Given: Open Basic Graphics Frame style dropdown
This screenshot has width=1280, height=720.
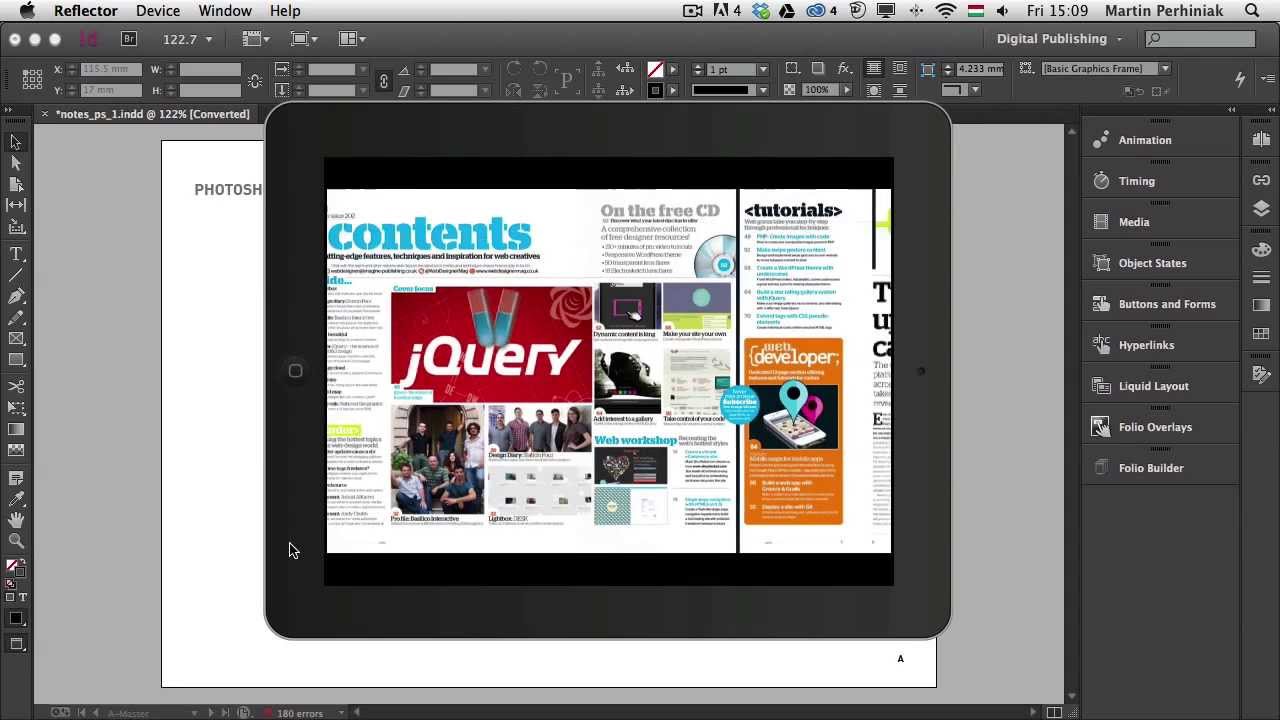Looking at the screenshot, I should tap(1165, 69).
